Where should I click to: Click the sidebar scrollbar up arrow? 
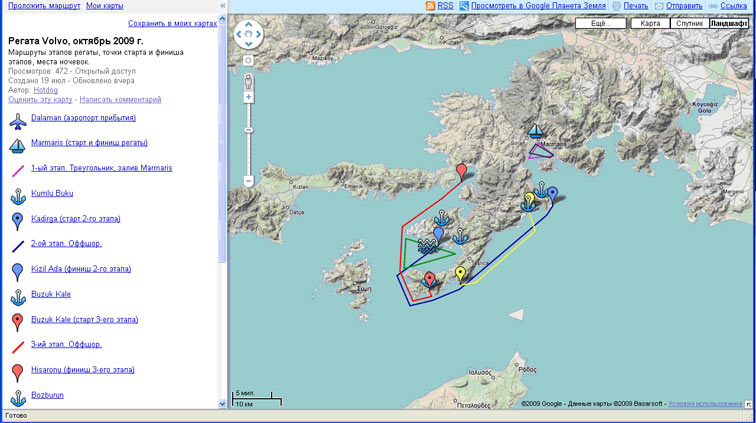pyautogui.click(x=222, y=19)
